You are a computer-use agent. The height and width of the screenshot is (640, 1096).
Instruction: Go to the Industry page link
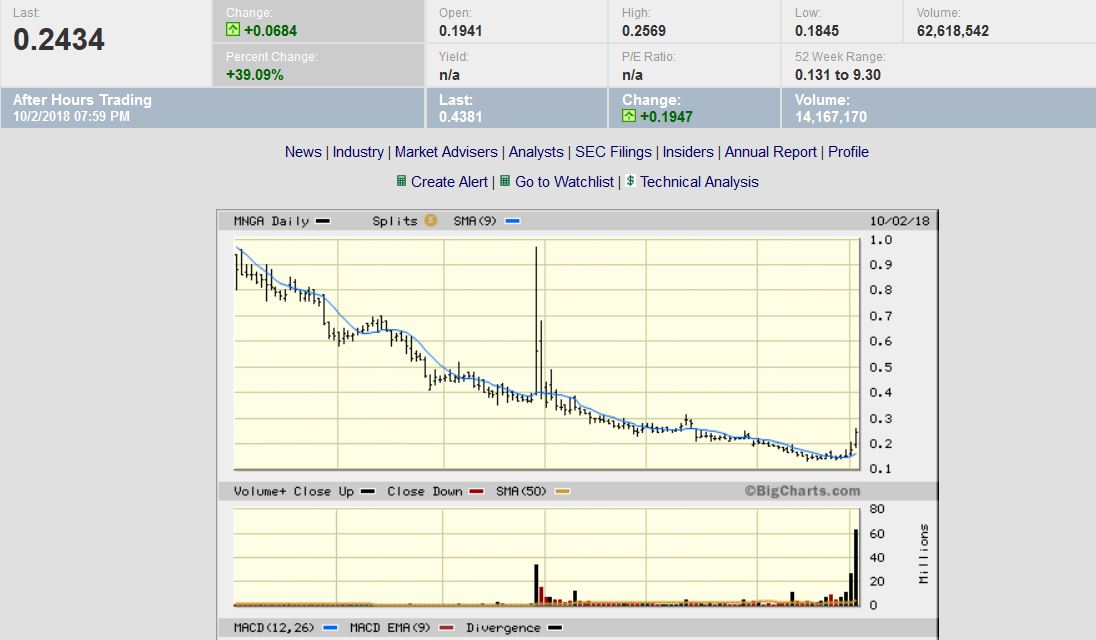(x=358, y=152)
